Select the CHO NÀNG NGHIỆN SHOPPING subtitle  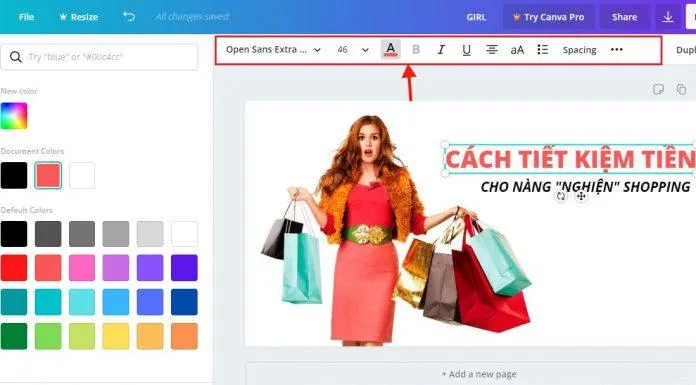(585, 187)
